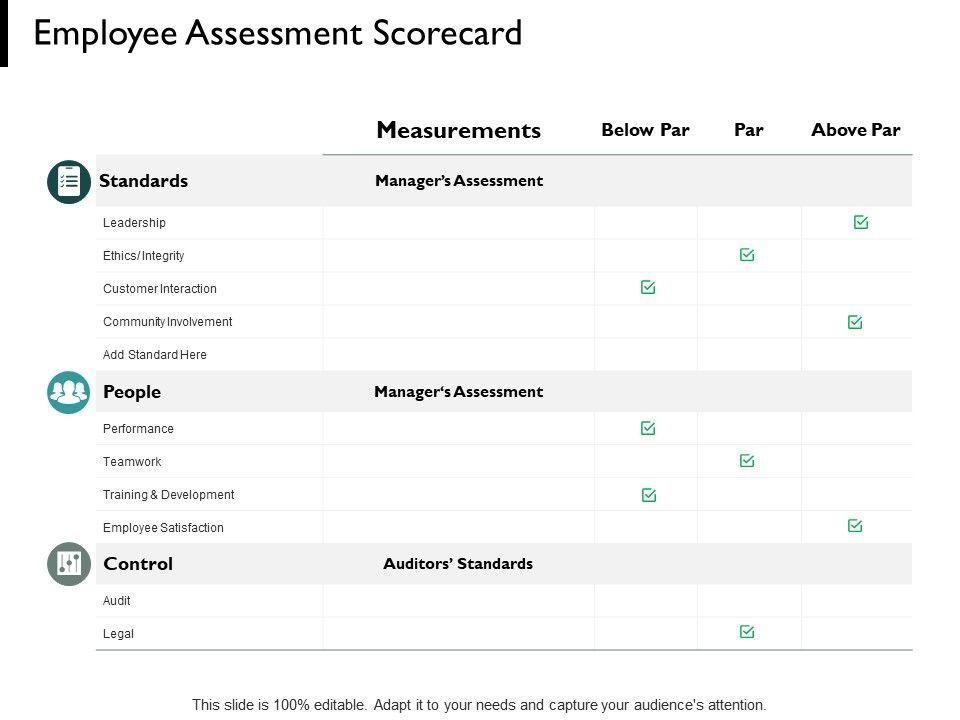Image resolution: width=960 pixels, height=720 pixels.
Task: Click the Auditors' Standards heading
Action: pos(458,564)
